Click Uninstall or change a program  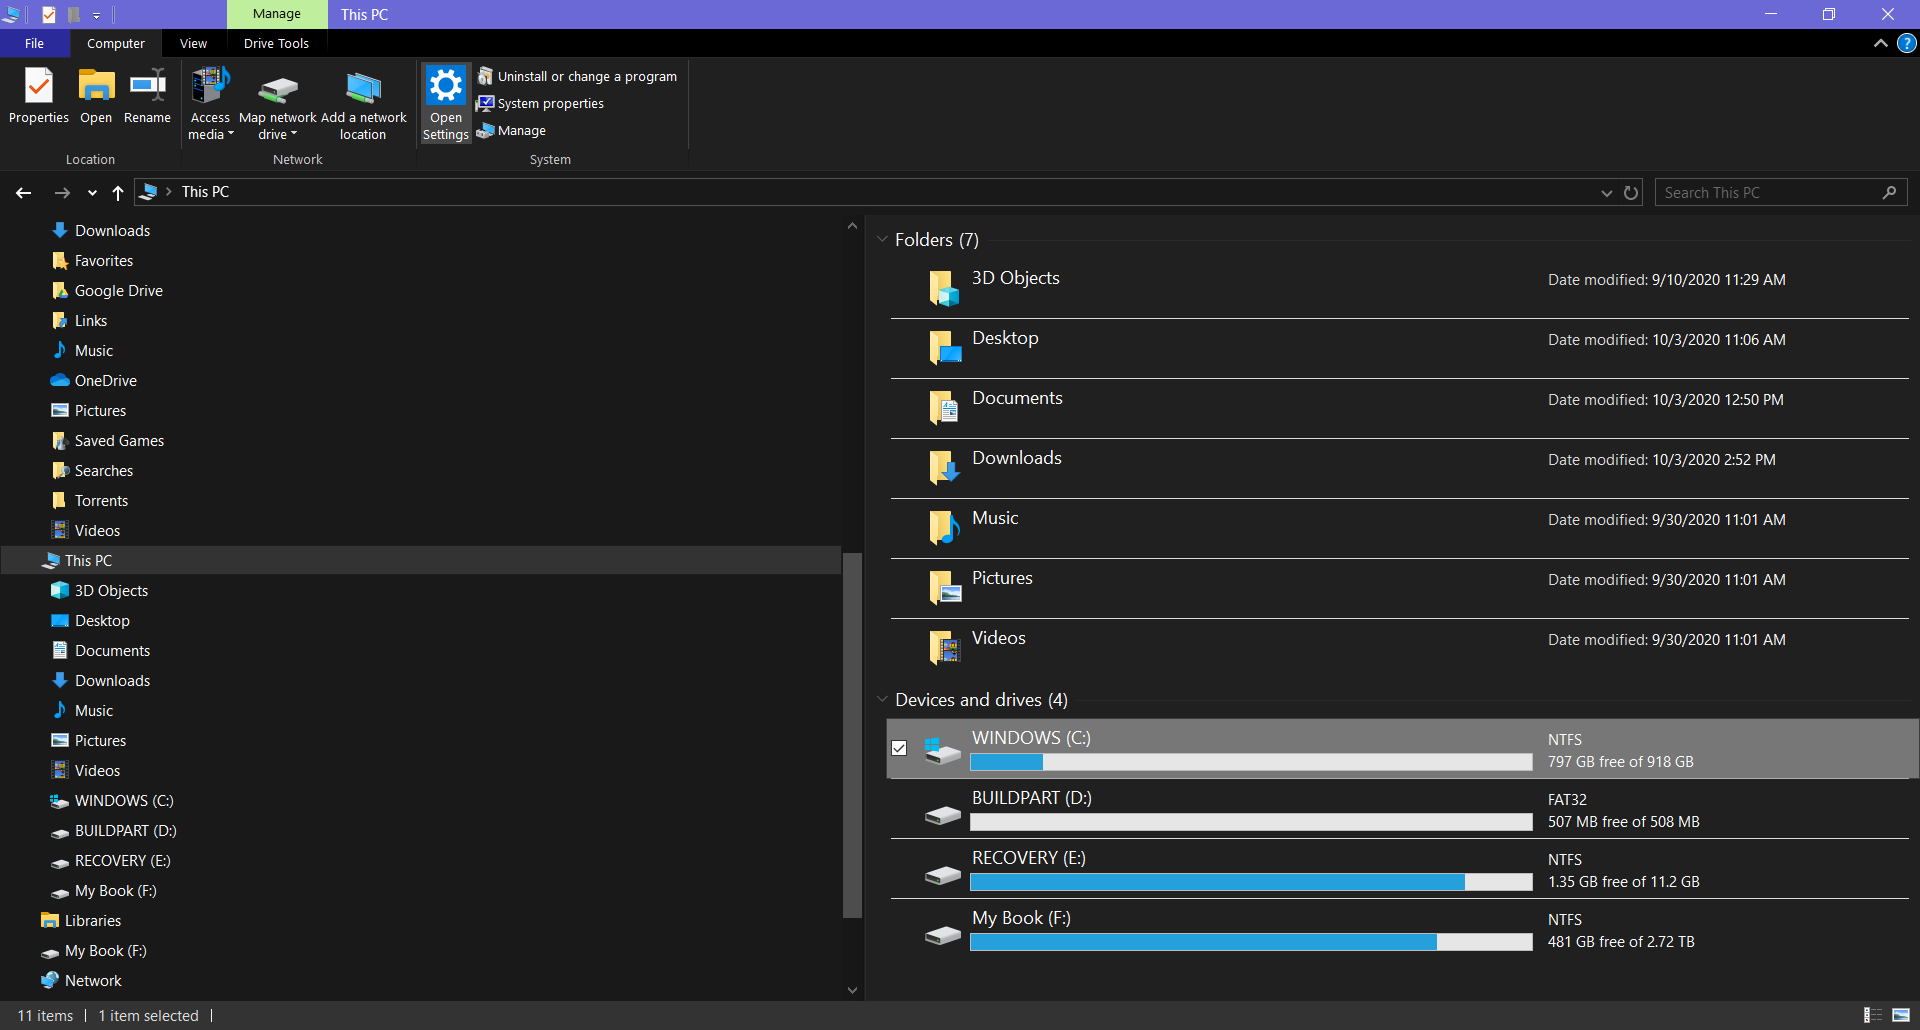click(x=577, y=76)
